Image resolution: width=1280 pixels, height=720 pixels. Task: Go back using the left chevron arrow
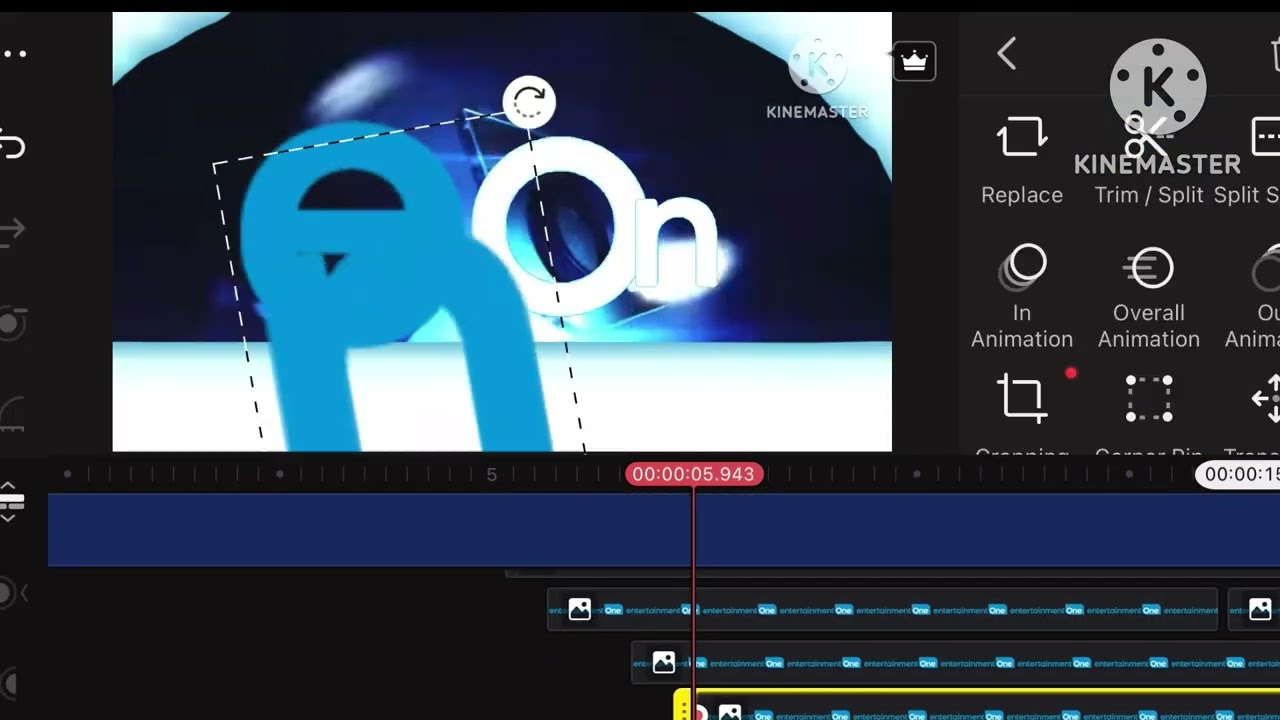[1007, 54]
